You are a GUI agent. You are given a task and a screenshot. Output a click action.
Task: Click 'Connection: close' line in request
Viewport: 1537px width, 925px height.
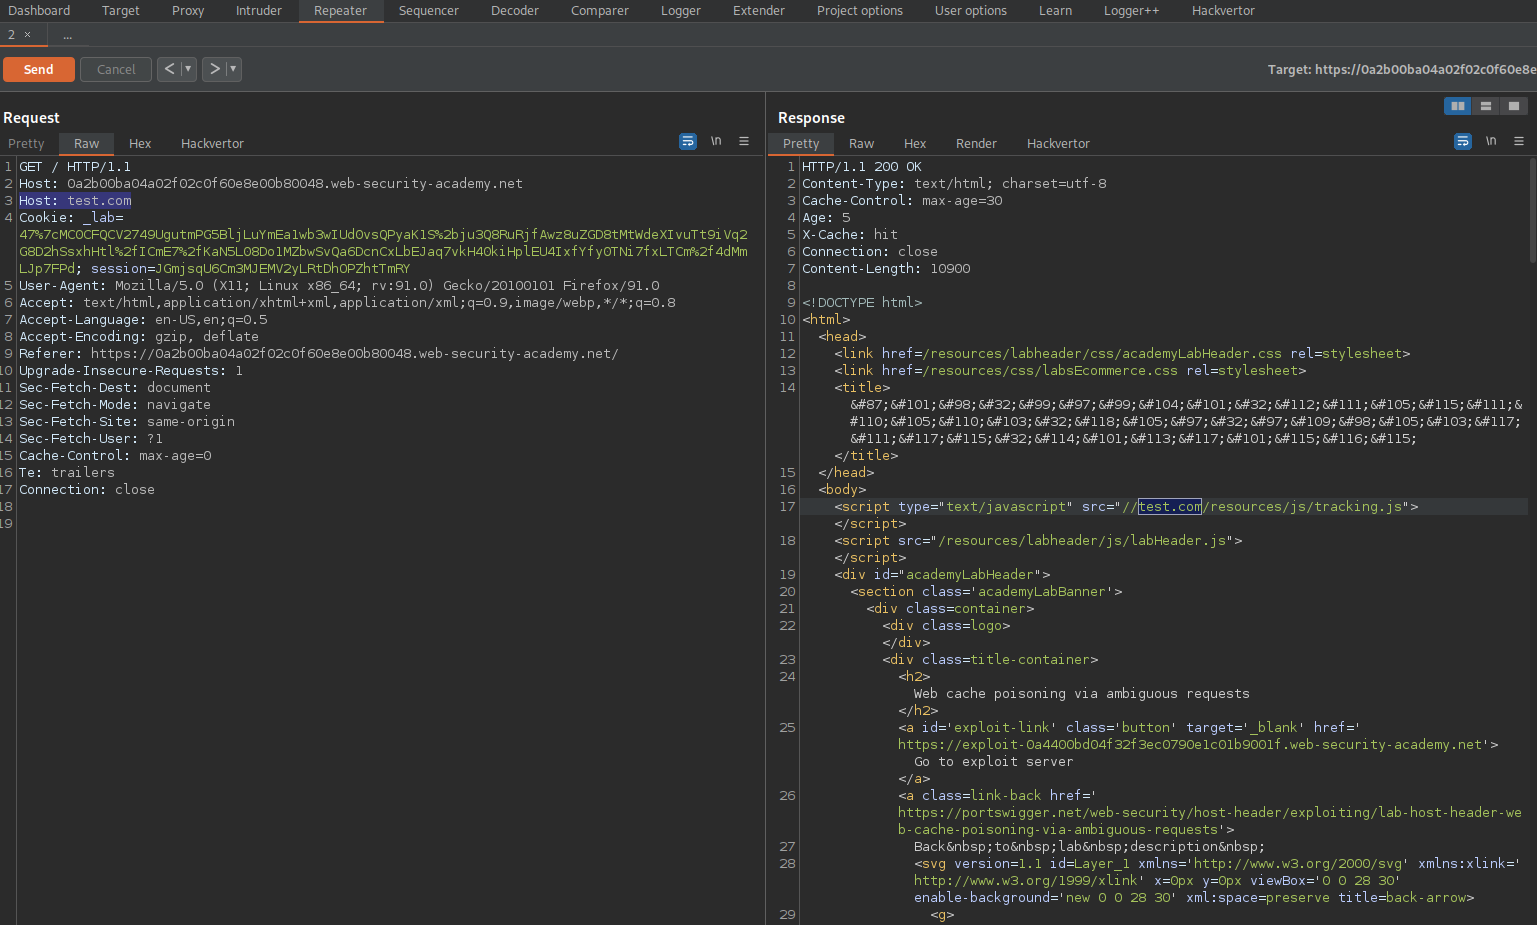tap(87, 490)
